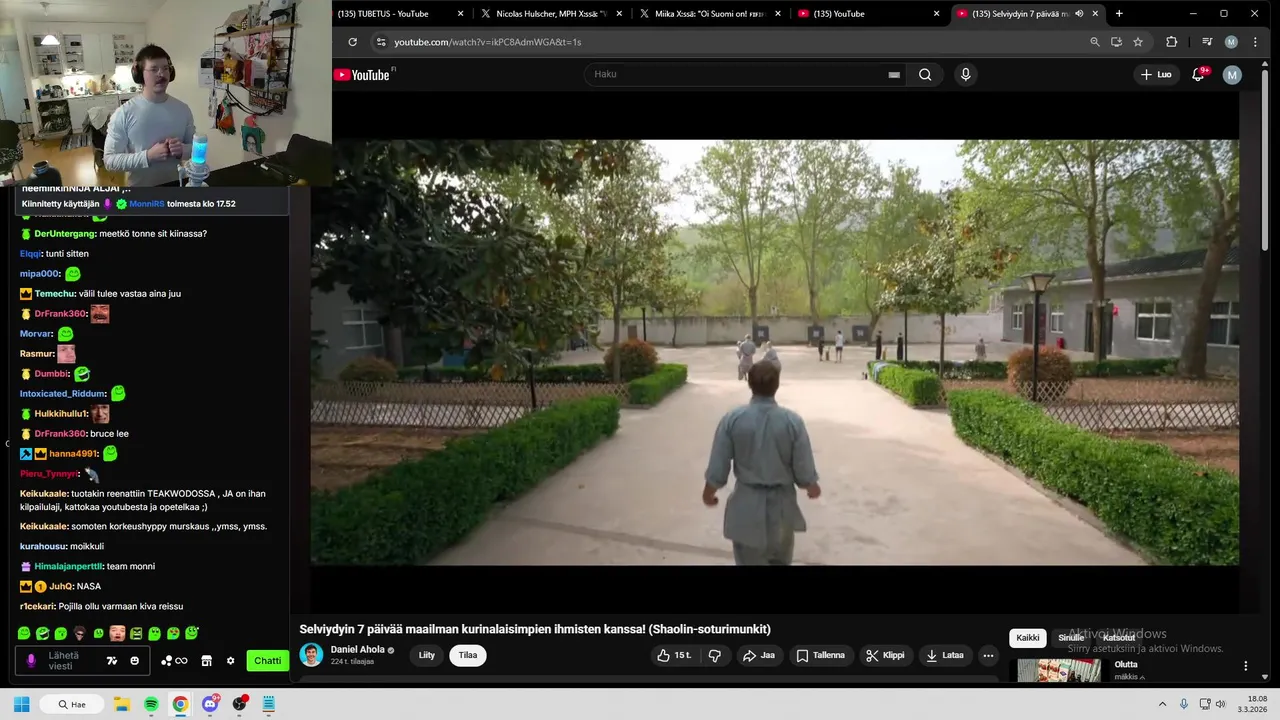Open Chrome extensions puzzle icon

click(x=1171, y=42)
